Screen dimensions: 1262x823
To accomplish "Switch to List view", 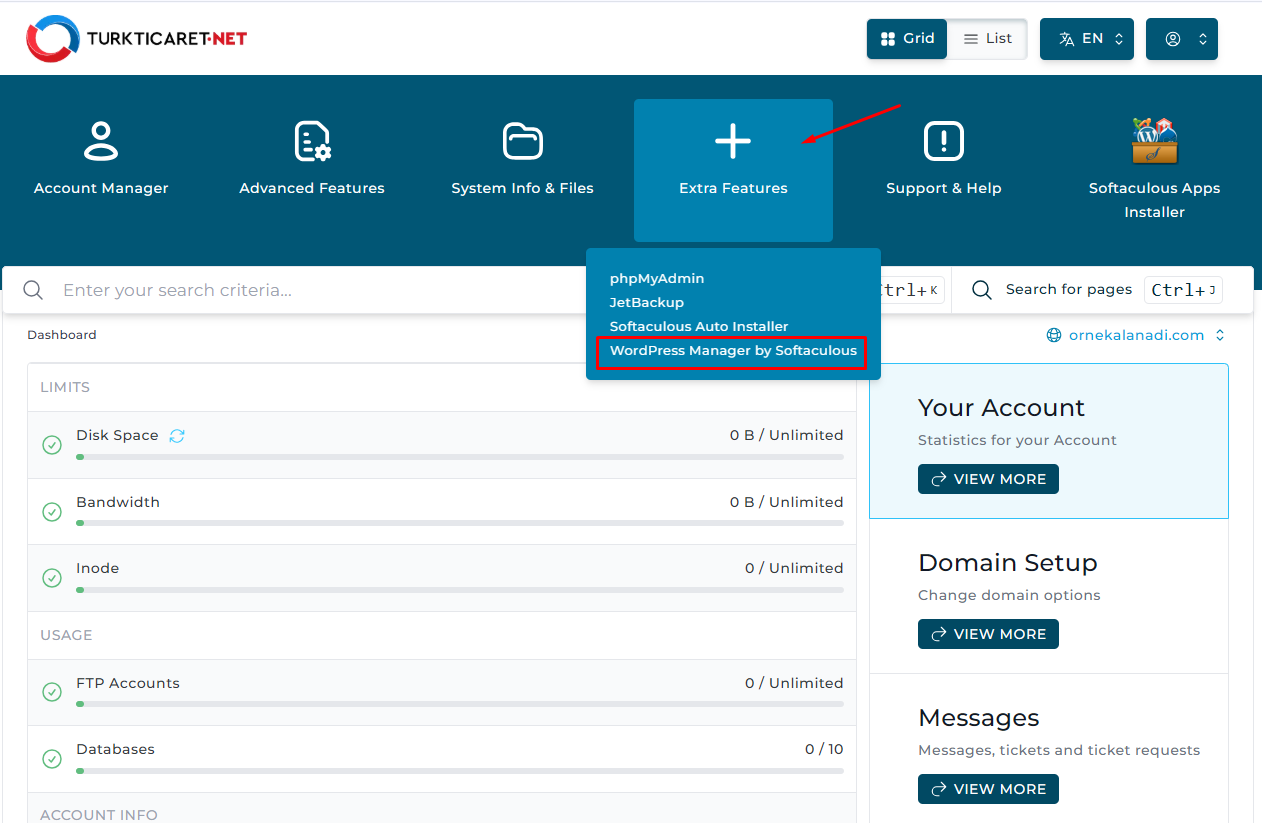I will tap(987, 39).
